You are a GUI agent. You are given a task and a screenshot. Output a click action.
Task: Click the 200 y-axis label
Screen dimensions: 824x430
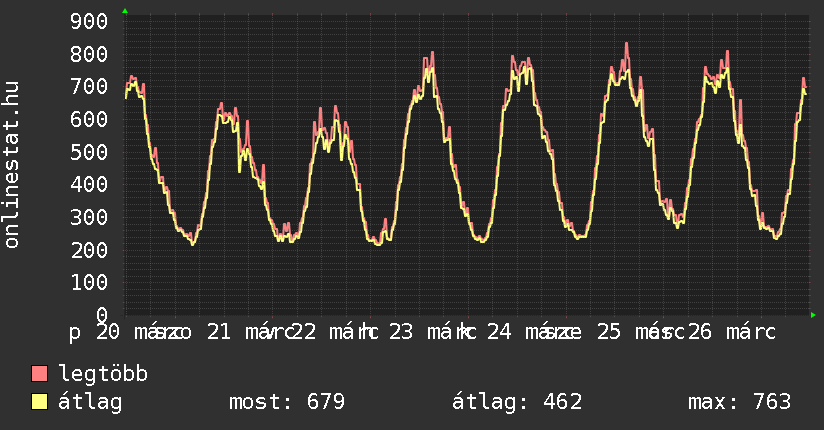91,250
